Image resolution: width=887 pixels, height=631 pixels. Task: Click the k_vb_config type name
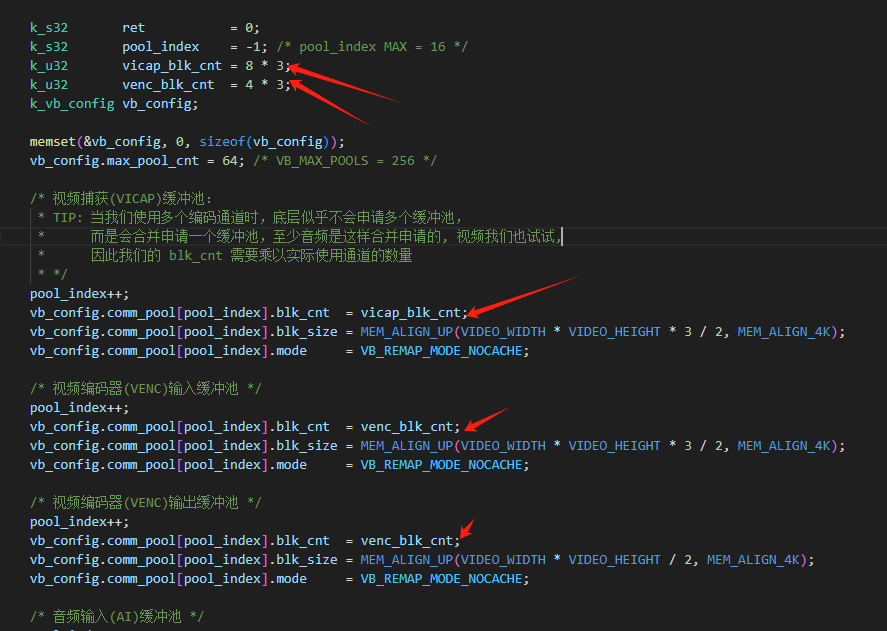point(72,104)
